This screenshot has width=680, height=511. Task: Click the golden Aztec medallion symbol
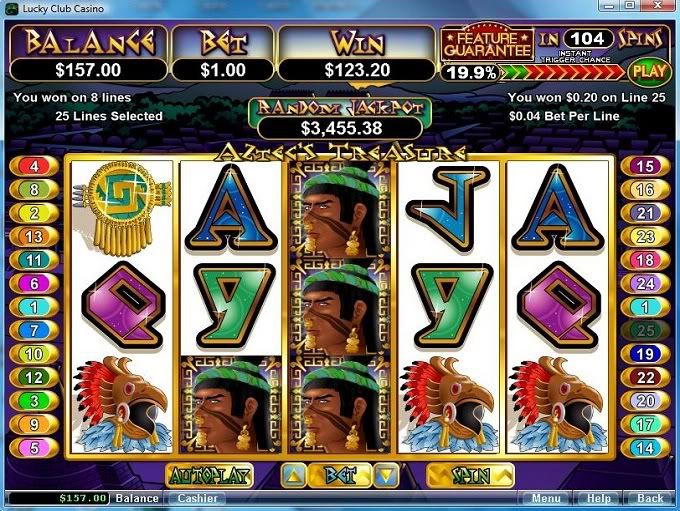(123, 209)
